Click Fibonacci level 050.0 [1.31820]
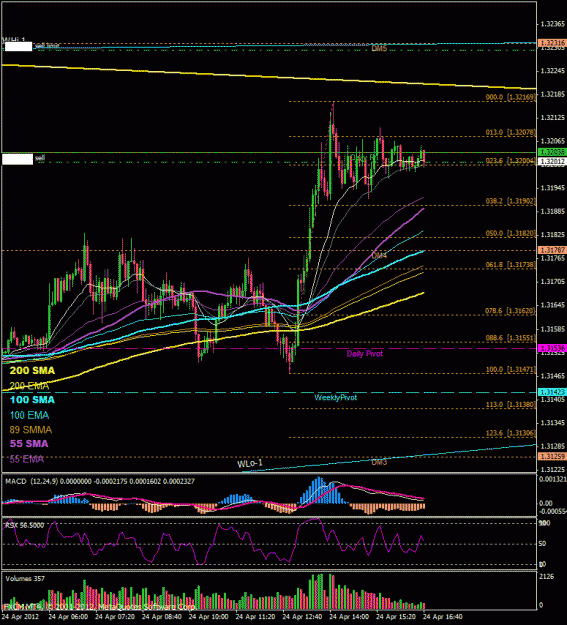567x625 pixels. click(x=510, y=234)
